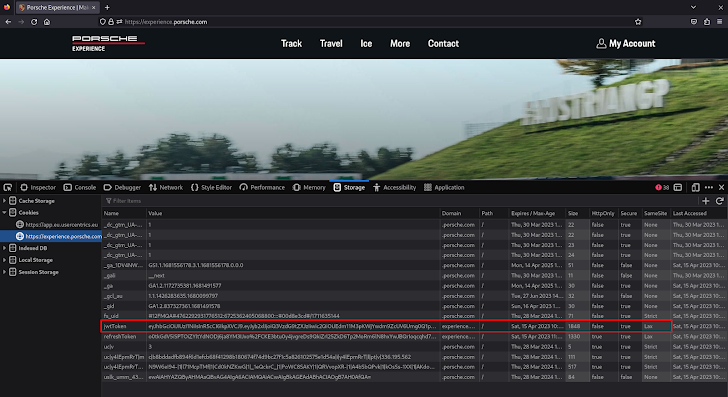This screenshot has width=728, height=397.
Task: Open a new browser tab with plus
Action: click(x=107, y=7)
